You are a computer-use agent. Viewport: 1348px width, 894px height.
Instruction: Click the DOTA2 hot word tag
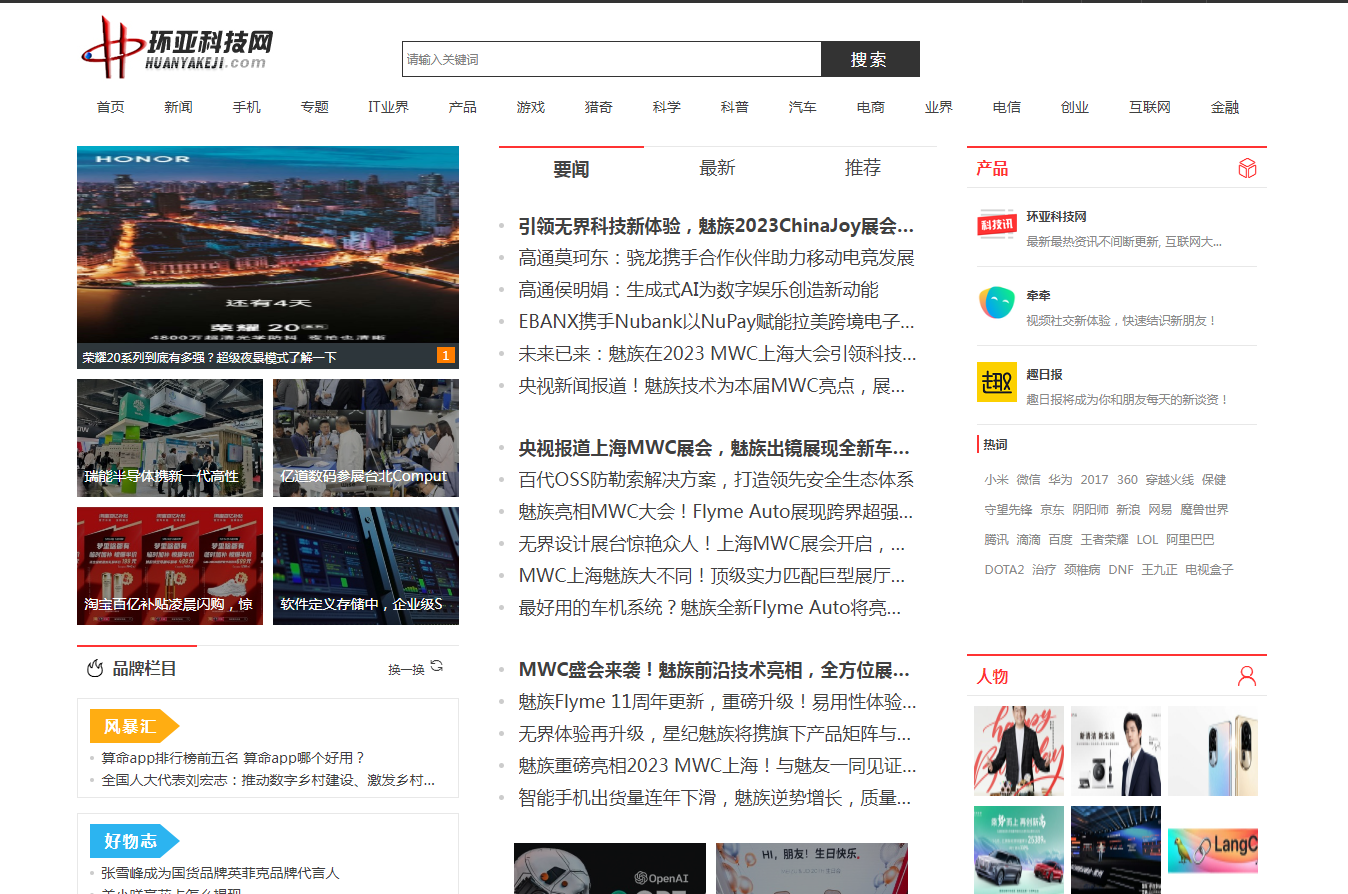pyautogui.click(x=1004, y=570)
